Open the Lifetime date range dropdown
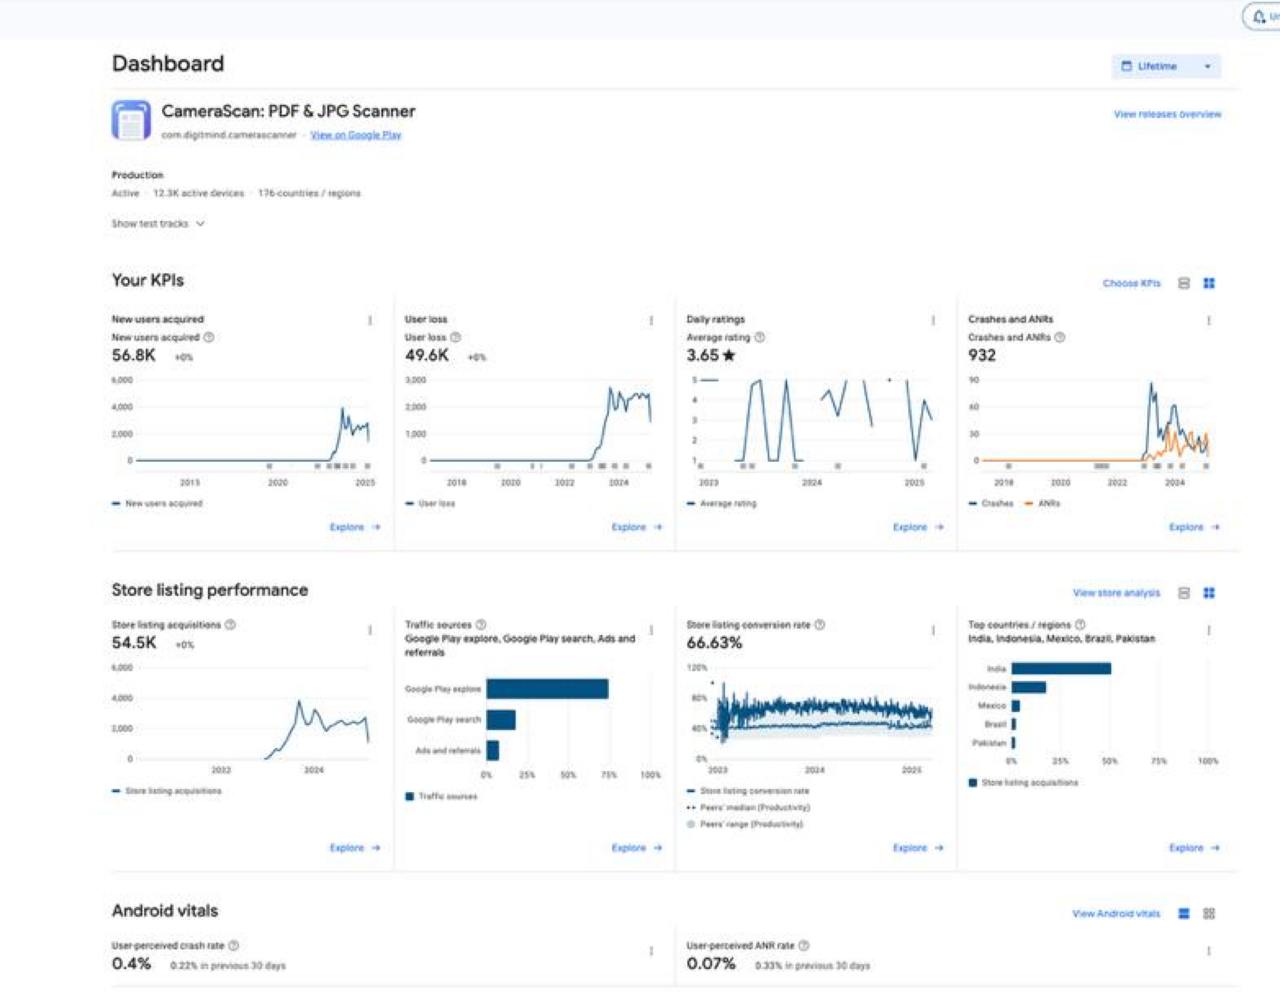 pos(1166,67)
